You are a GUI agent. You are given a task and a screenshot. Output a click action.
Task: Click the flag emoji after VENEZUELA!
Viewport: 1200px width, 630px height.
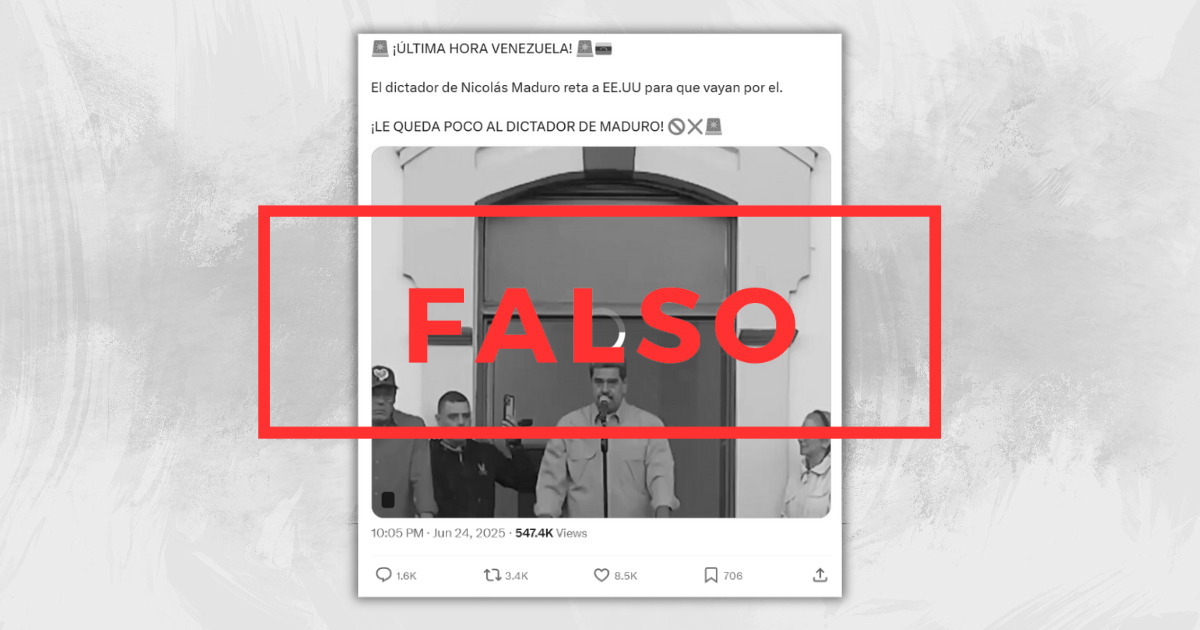[603, 49]
